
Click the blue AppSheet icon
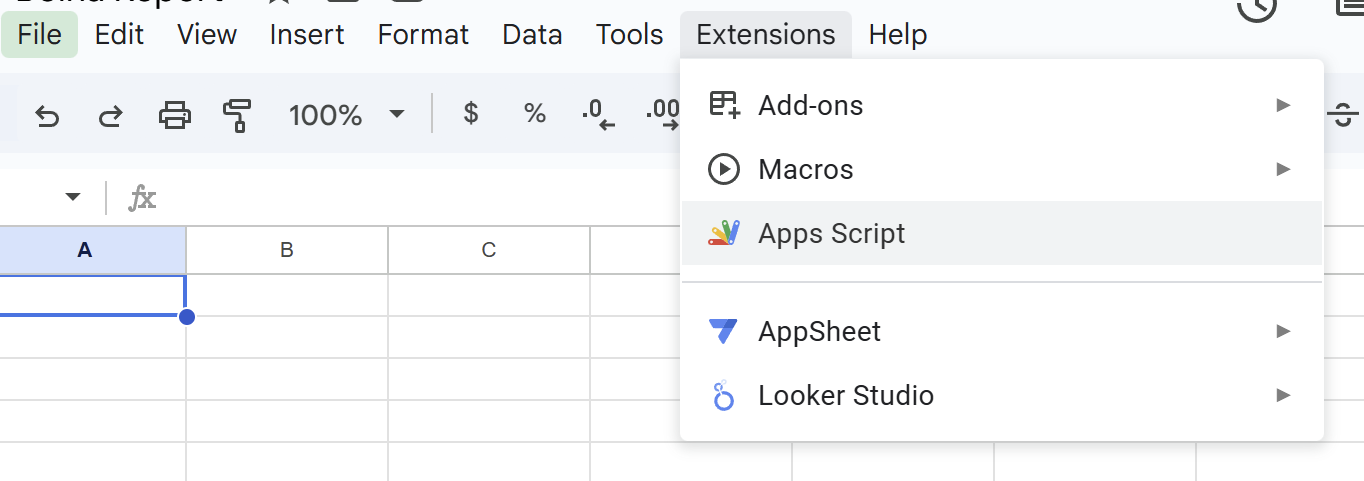coord(724,331)
